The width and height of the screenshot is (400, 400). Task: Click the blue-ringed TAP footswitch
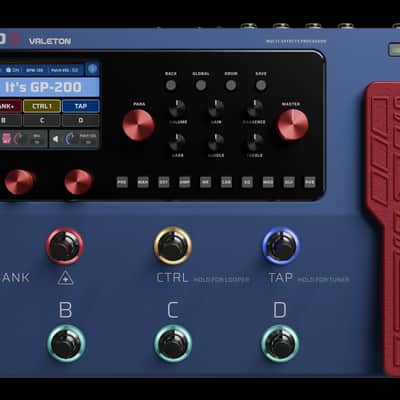tap(281, 246)
